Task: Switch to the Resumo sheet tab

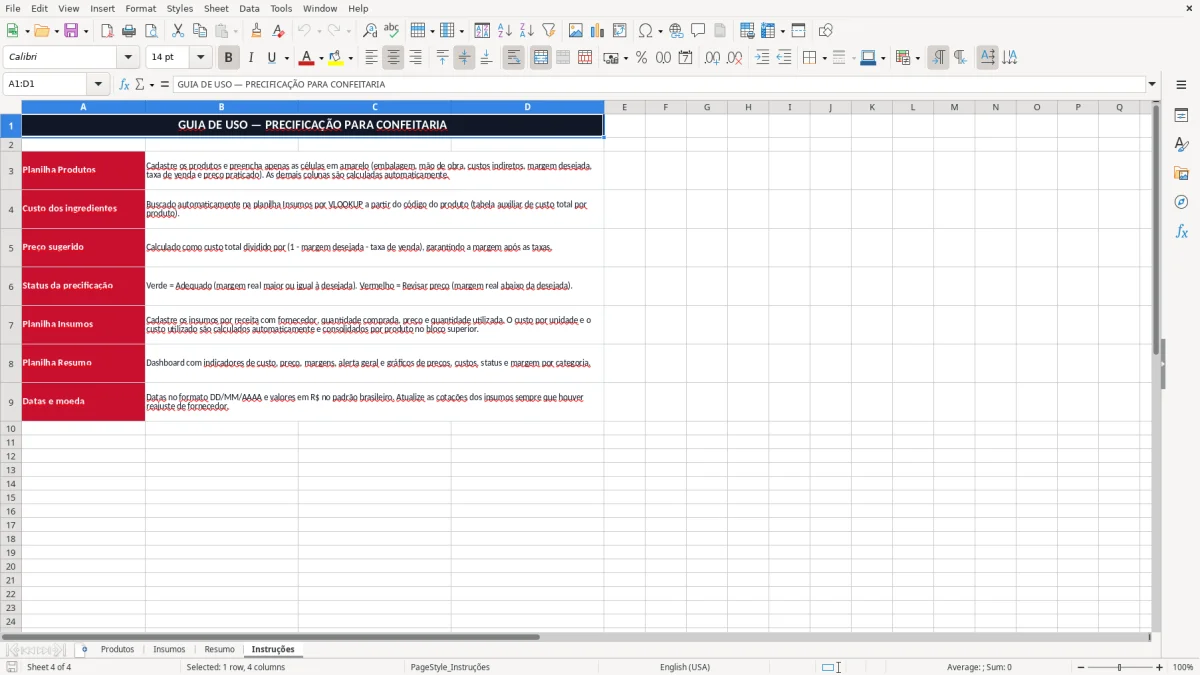Action: [219, 650]
